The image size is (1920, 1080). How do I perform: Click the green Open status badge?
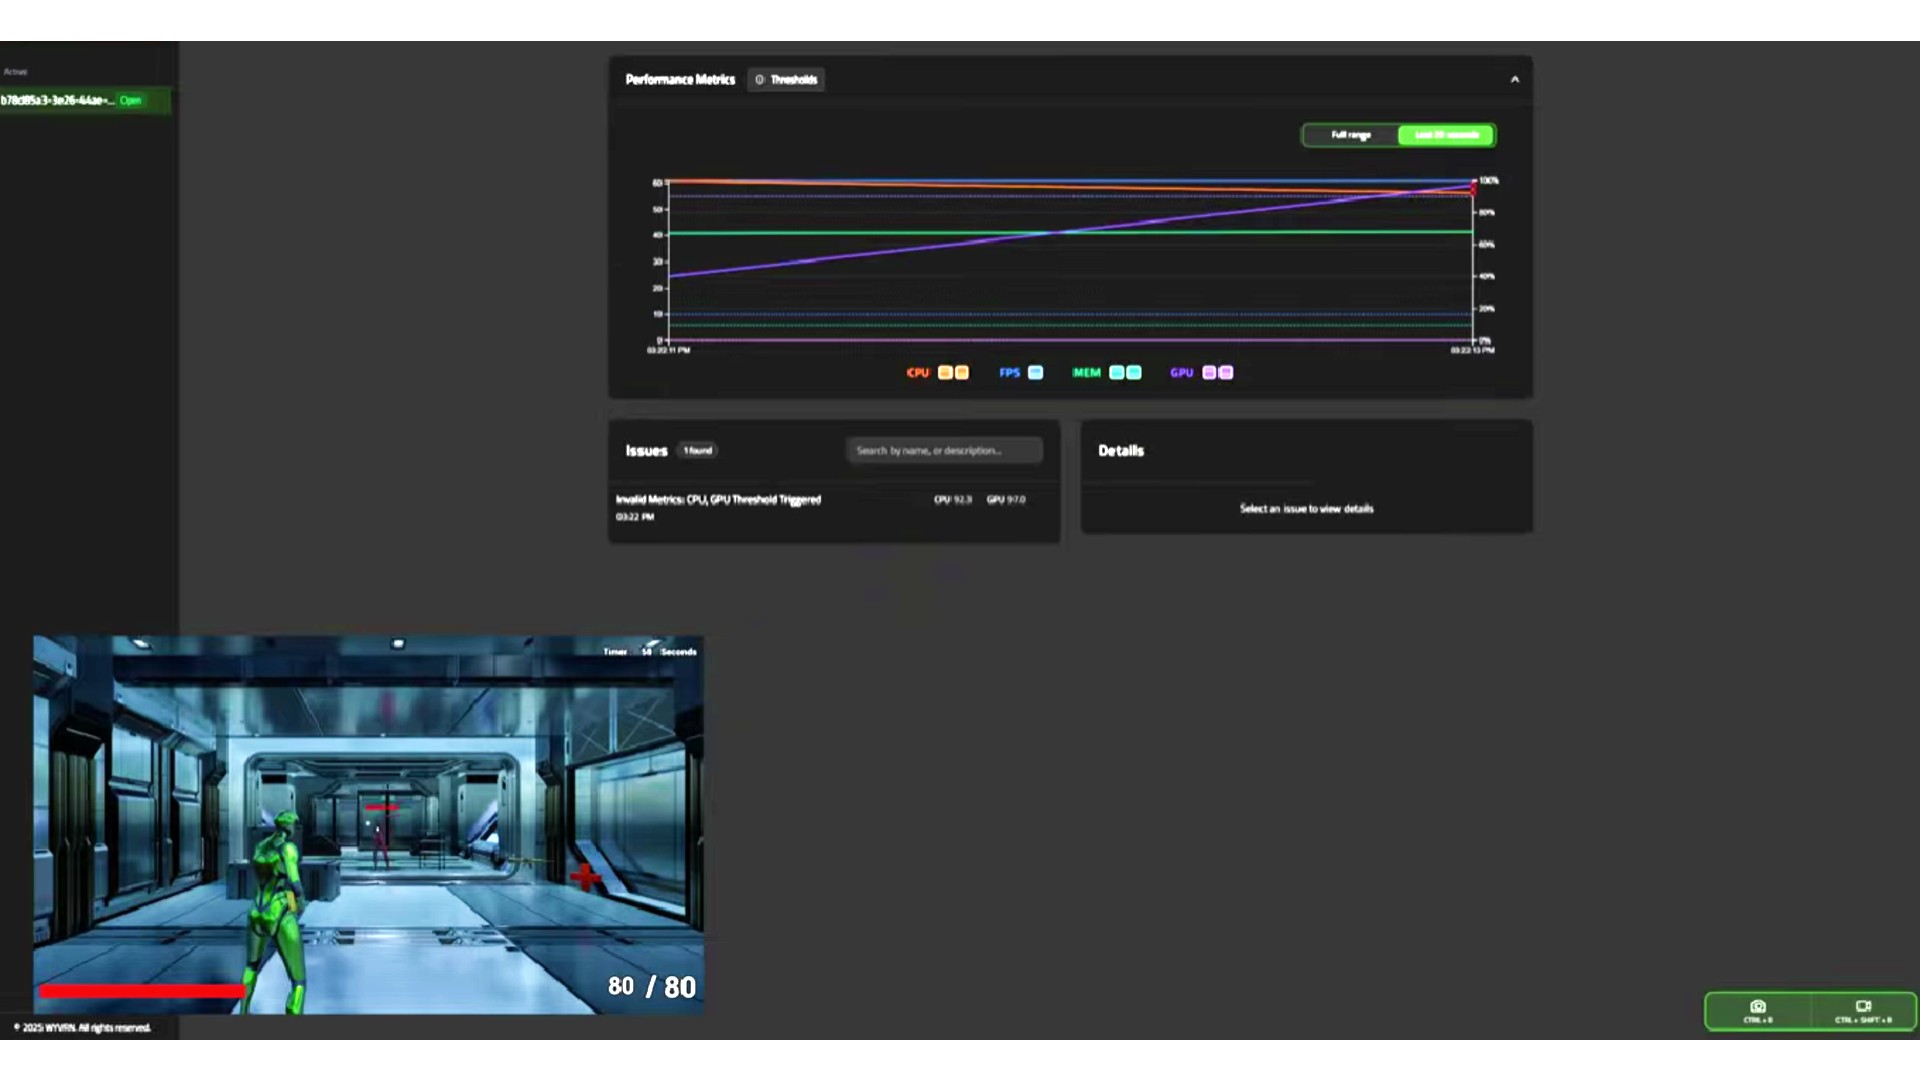(x=130, y=101)
